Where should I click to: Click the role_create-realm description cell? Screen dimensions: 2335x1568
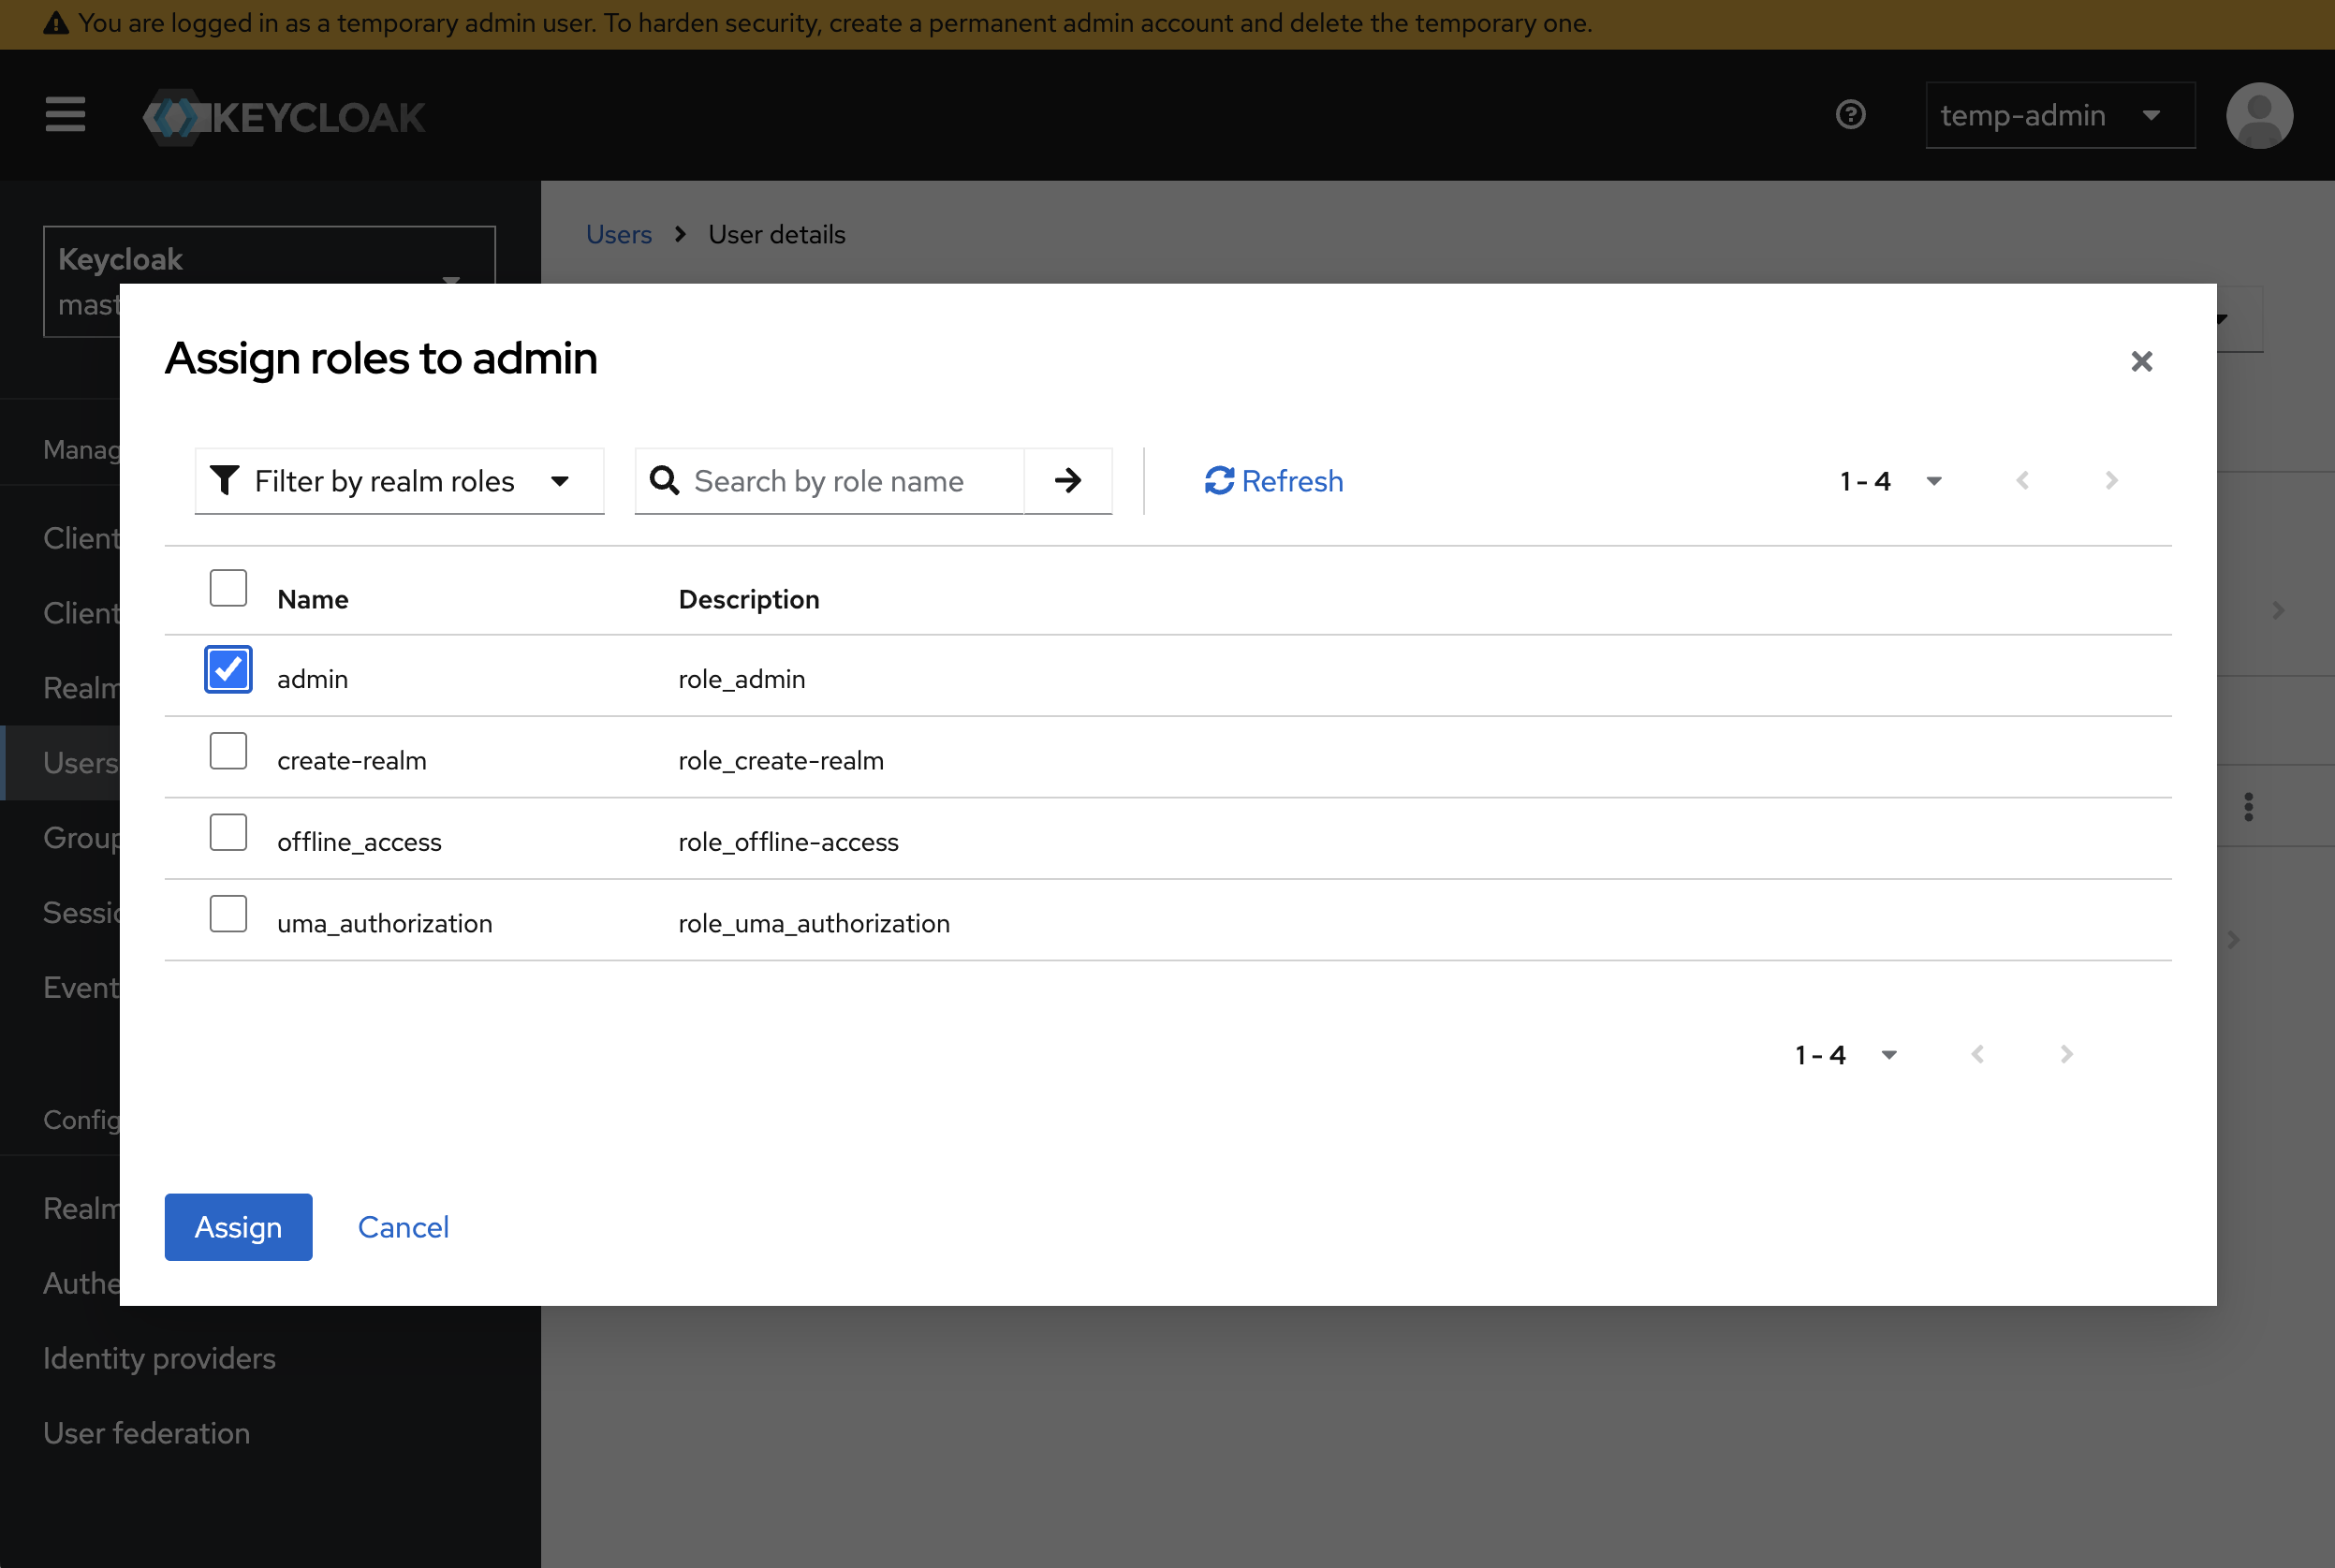[781, 760]
